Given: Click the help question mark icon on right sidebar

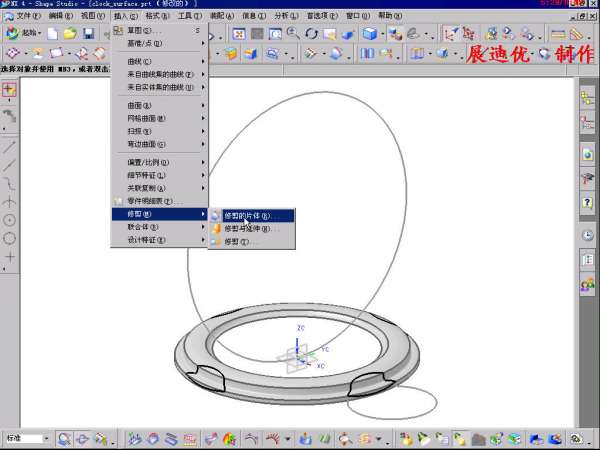Looking at the screenshot, I should pyautogui.click(x=588, y=203).
